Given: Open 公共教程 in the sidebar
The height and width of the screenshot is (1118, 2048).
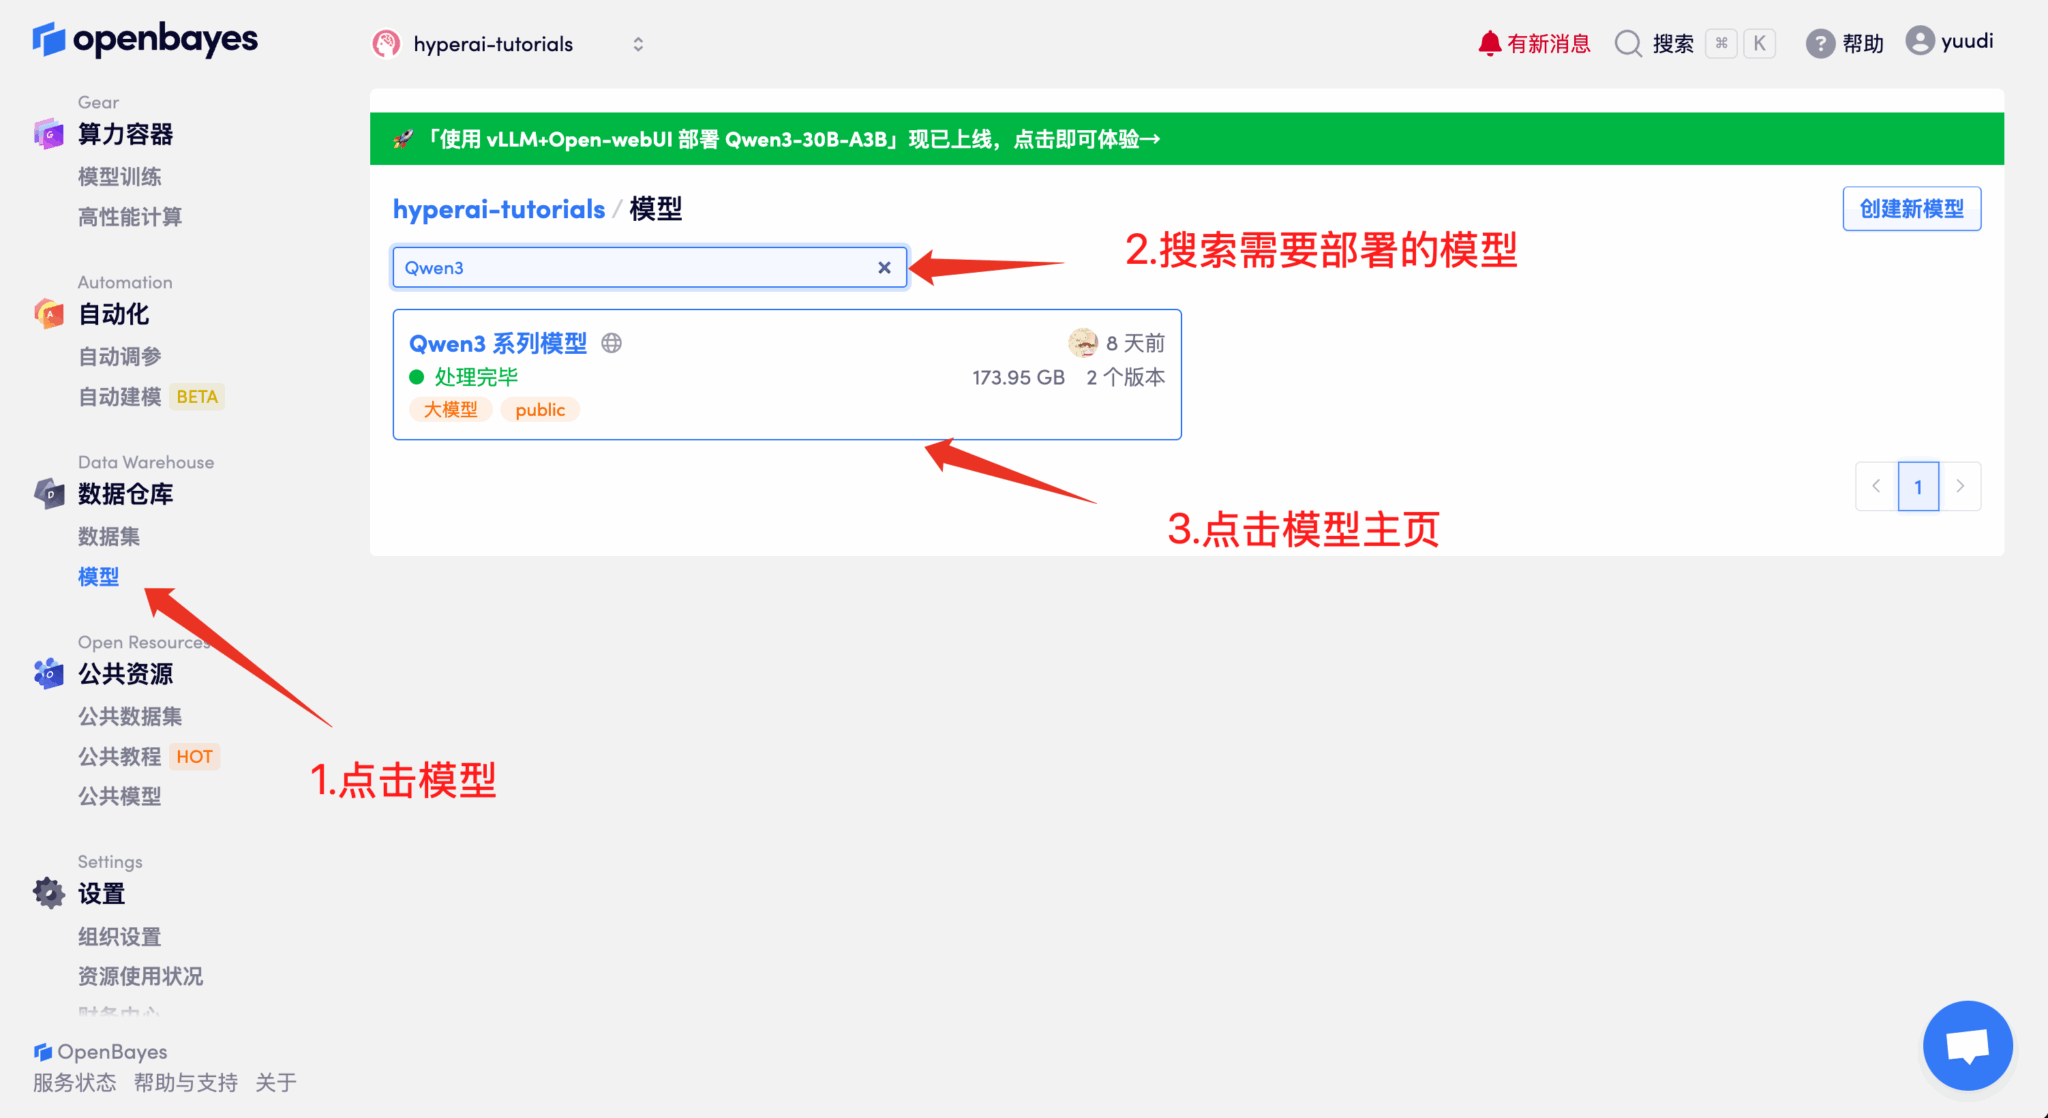Looking at the screenshot, I should coord(119,756).
